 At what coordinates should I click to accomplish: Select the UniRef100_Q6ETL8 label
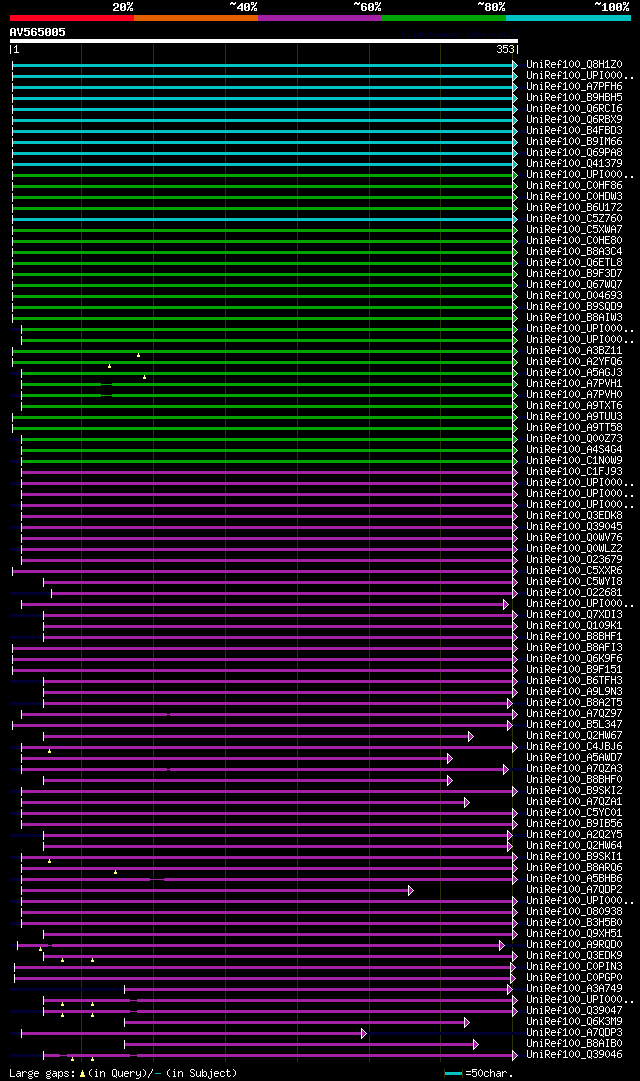pyautogui.click(x=574, y=263)
